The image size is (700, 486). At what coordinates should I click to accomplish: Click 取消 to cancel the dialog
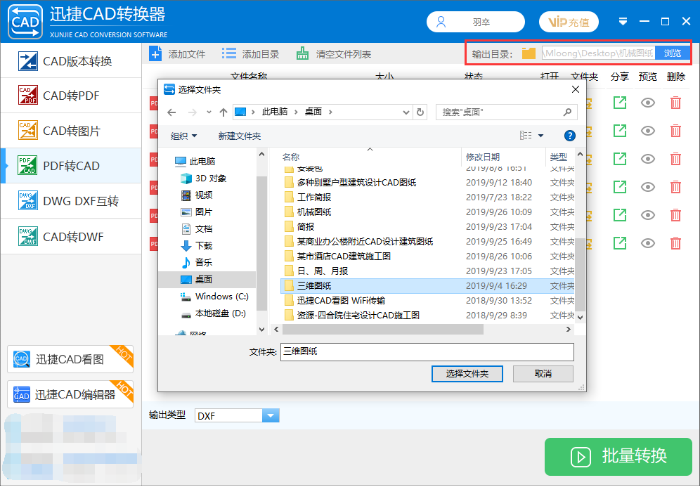tap(543, 374)
